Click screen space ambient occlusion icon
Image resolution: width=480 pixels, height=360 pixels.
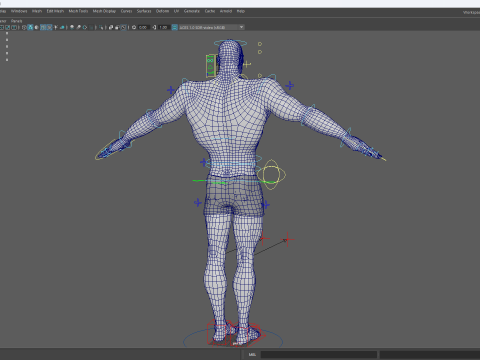point(72,27)
